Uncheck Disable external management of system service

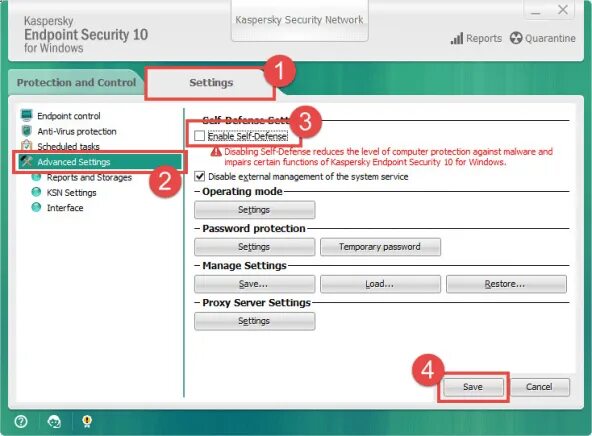pos(199,176)
